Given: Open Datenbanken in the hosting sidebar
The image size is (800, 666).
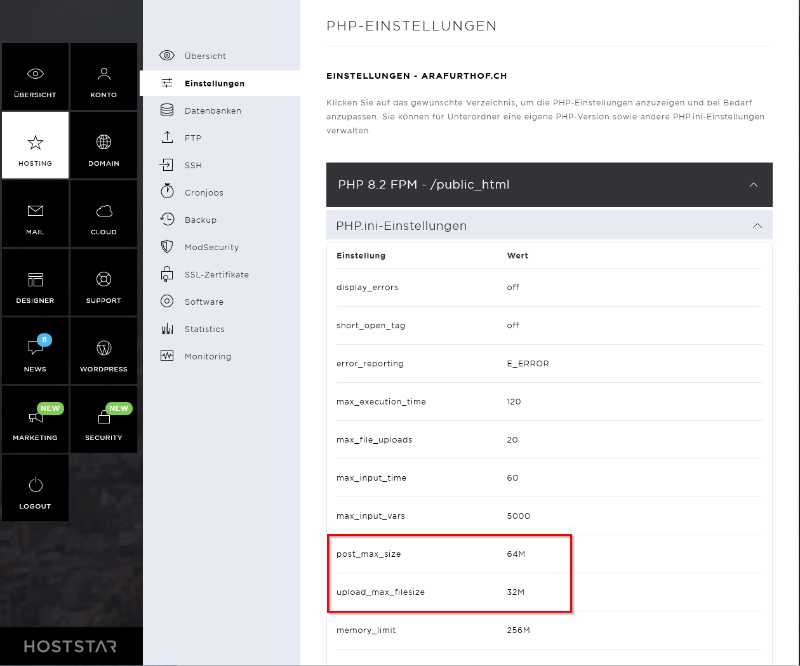Looking at the screenshot, I should 212,111.
